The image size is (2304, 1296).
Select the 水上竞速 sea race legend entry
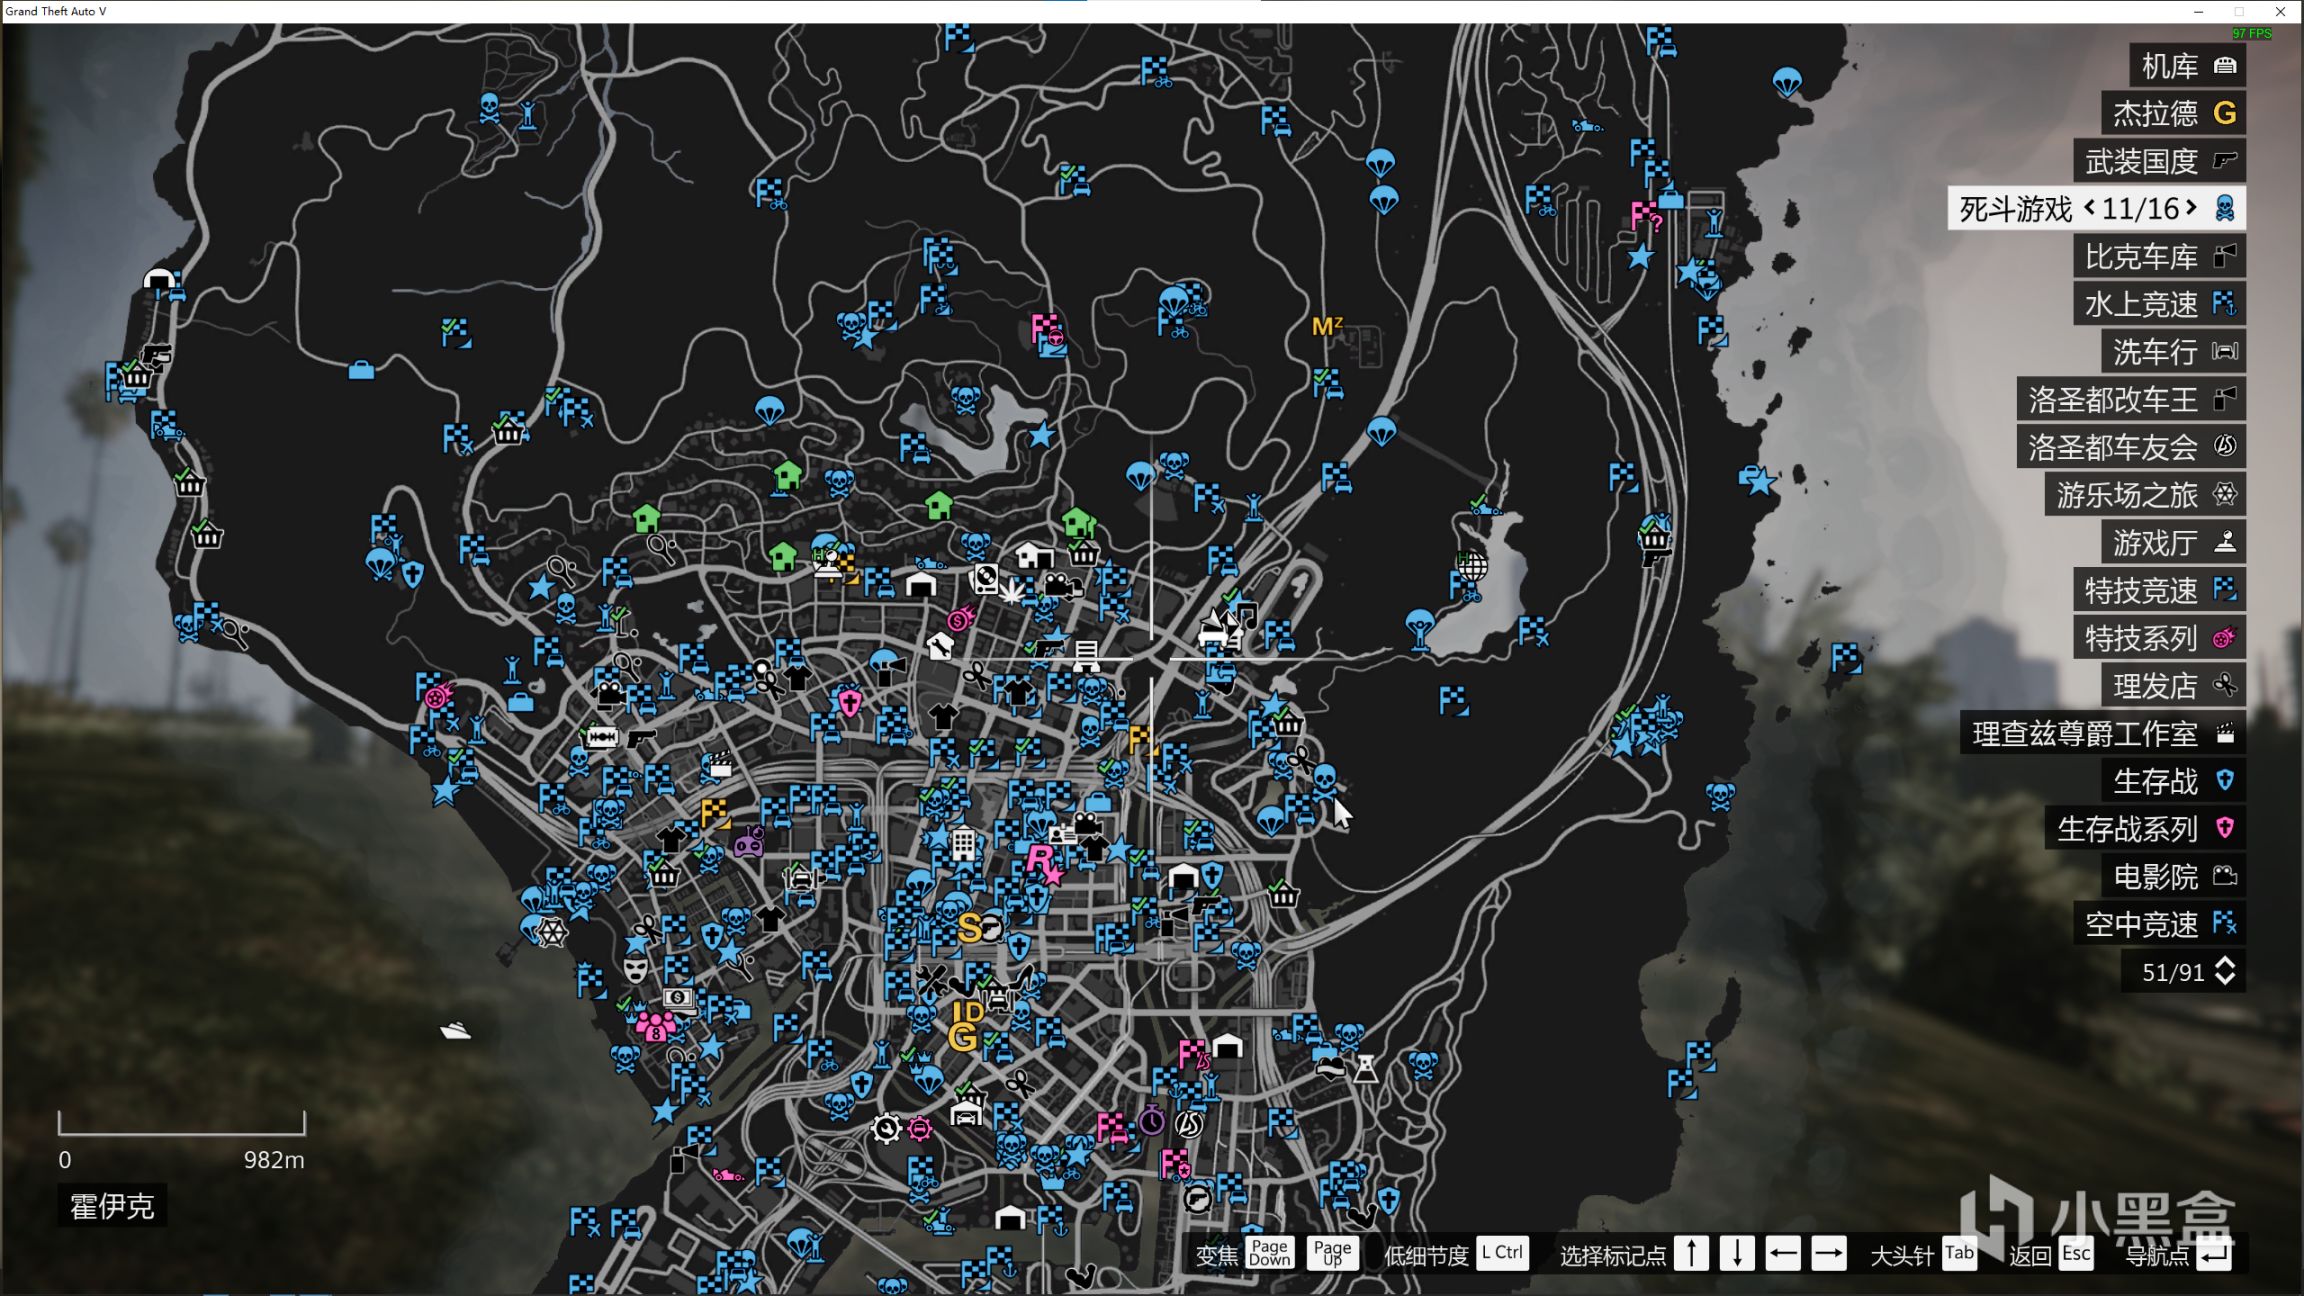click(2159, 304)
